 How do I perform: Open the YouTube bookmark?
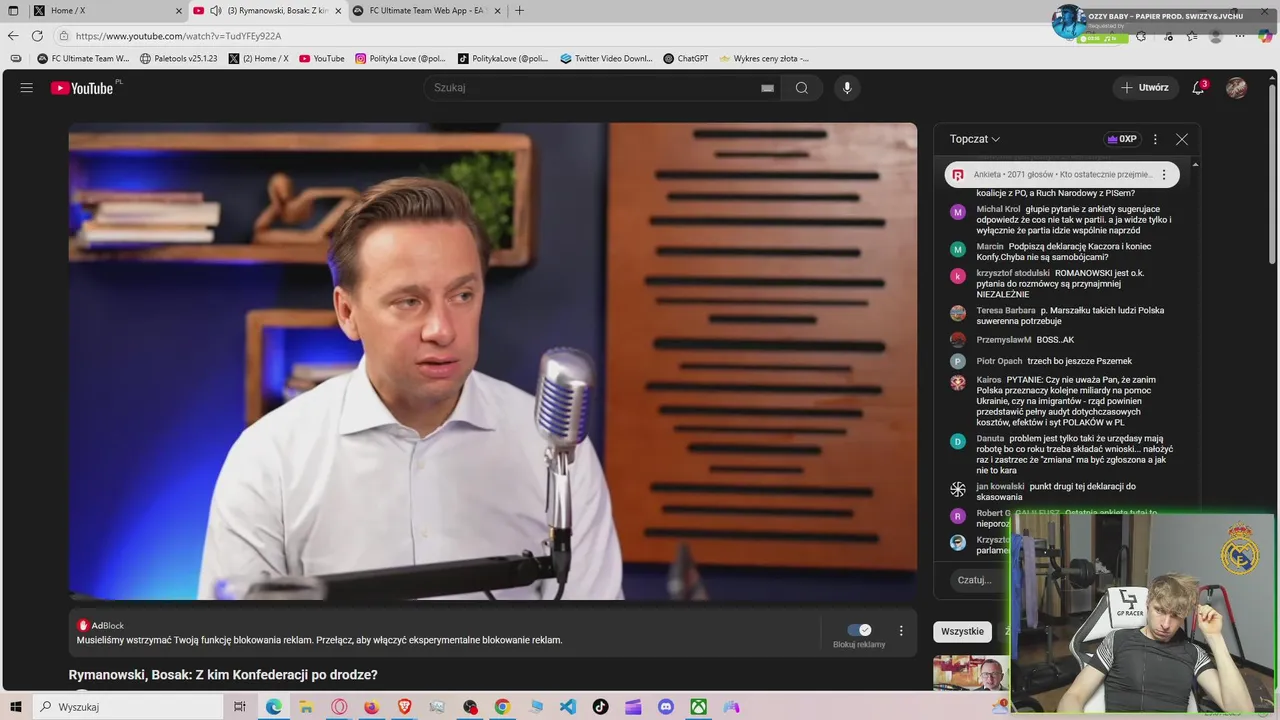click(322, 59)
